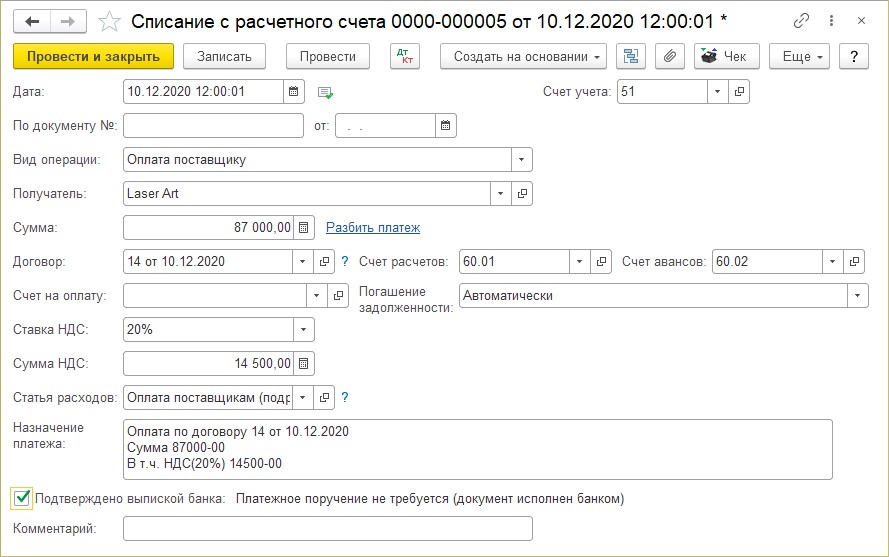Expand the Вид операции dropdown
This screenshot has height=557, width=889.
click(522, 159)
